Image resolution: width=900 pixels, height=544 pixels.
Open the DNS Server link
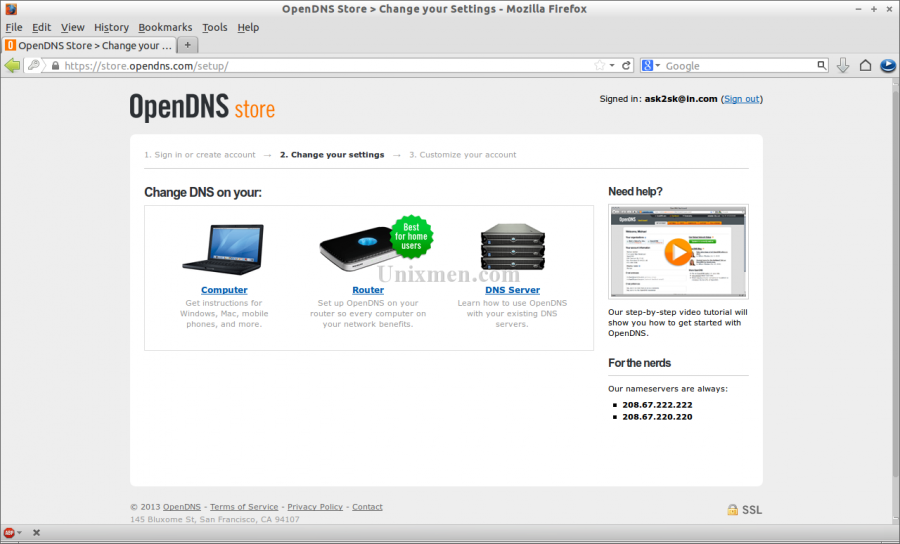click(512, 290)
